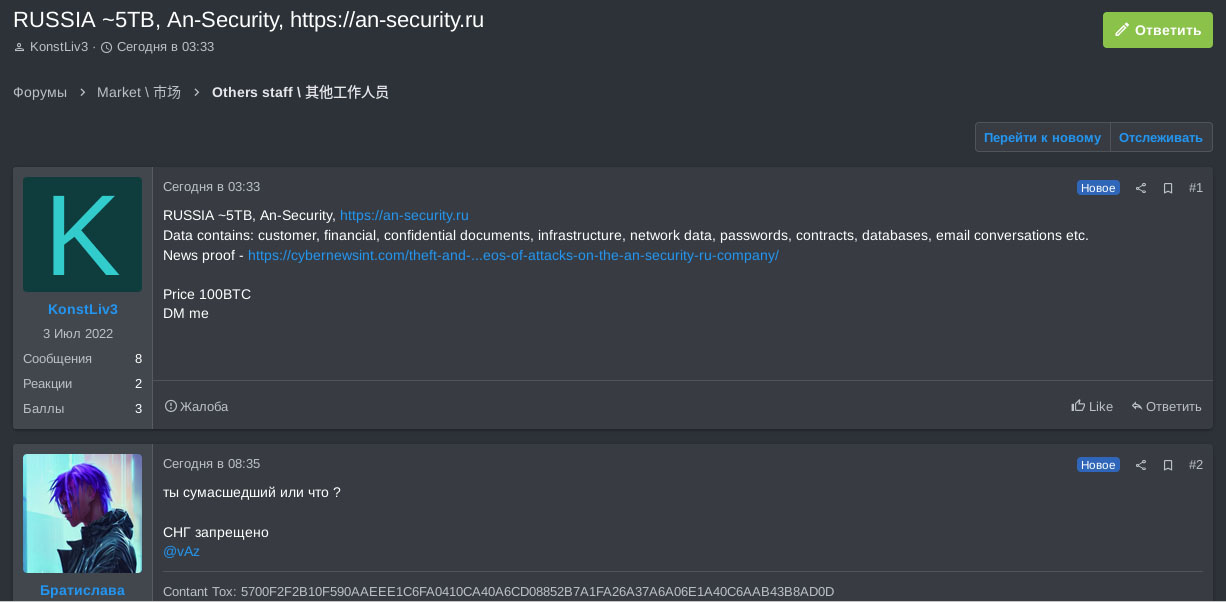Click the share icon on post #2

(1141, 465)
